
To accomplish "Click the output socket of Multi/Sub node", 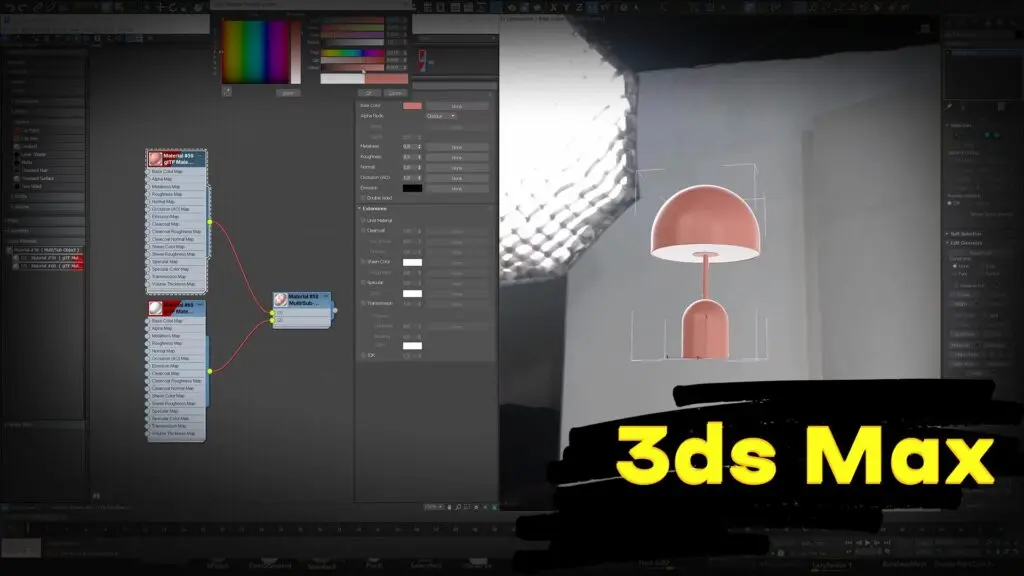I will tap(335, 311).
